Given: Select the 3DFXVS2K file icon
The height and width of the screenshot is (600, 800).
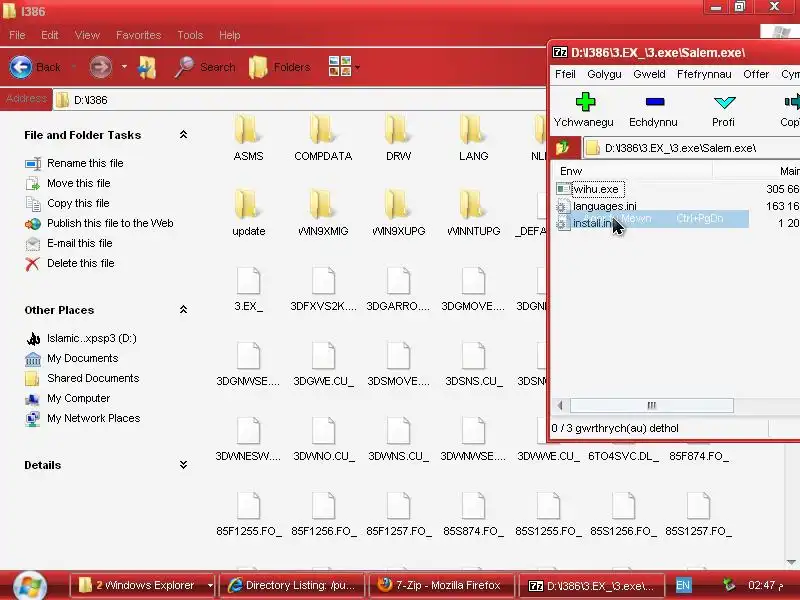Looking at the screenshot, I should pos(323,281).
